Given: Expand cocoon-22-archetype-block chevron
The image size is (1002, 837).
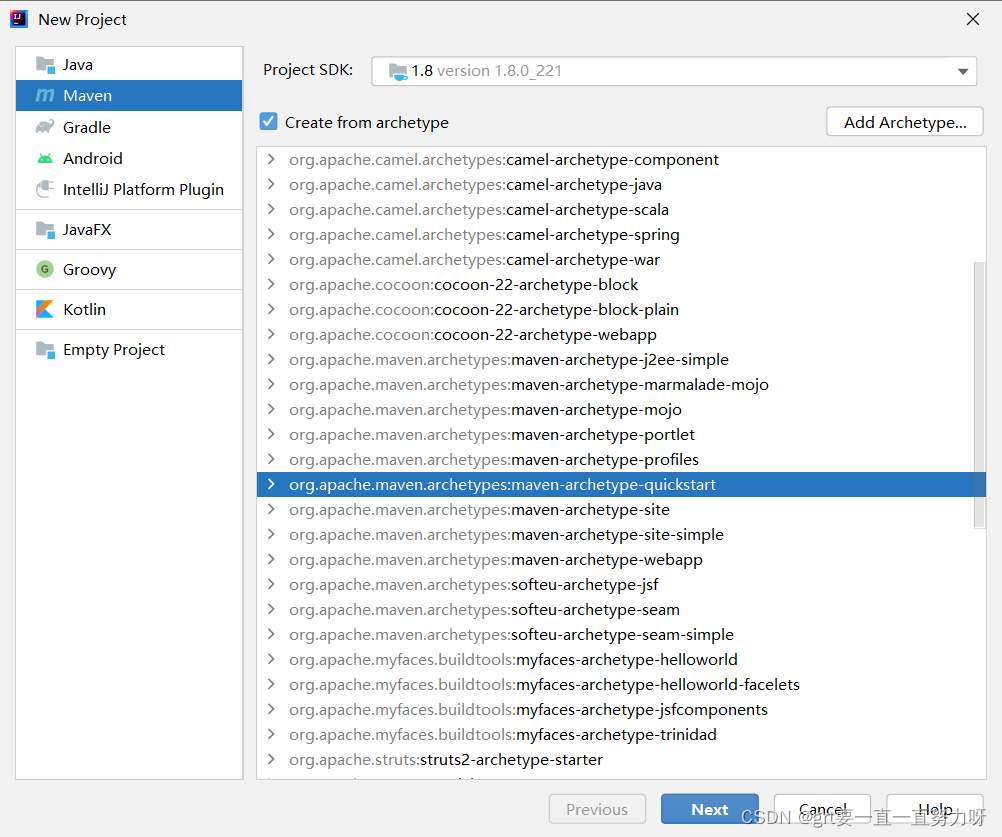Looking at the screenshot, I should tap(271, 284).
